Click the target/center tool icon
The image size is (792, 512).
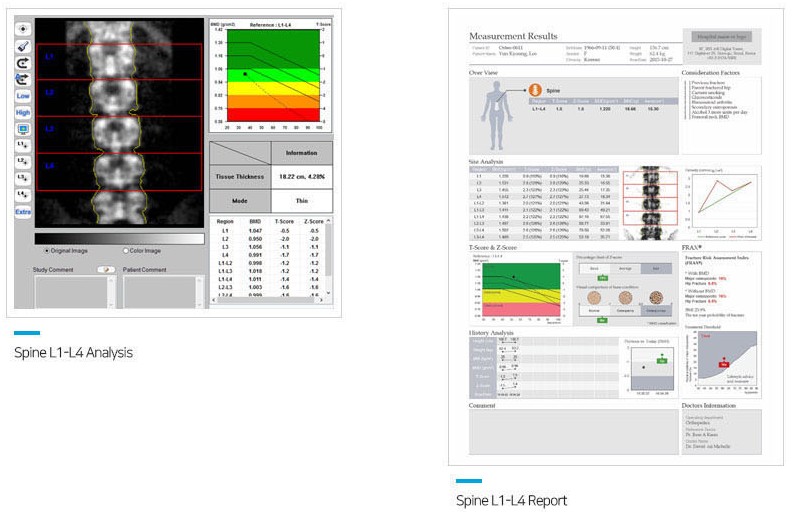(23, 29)
